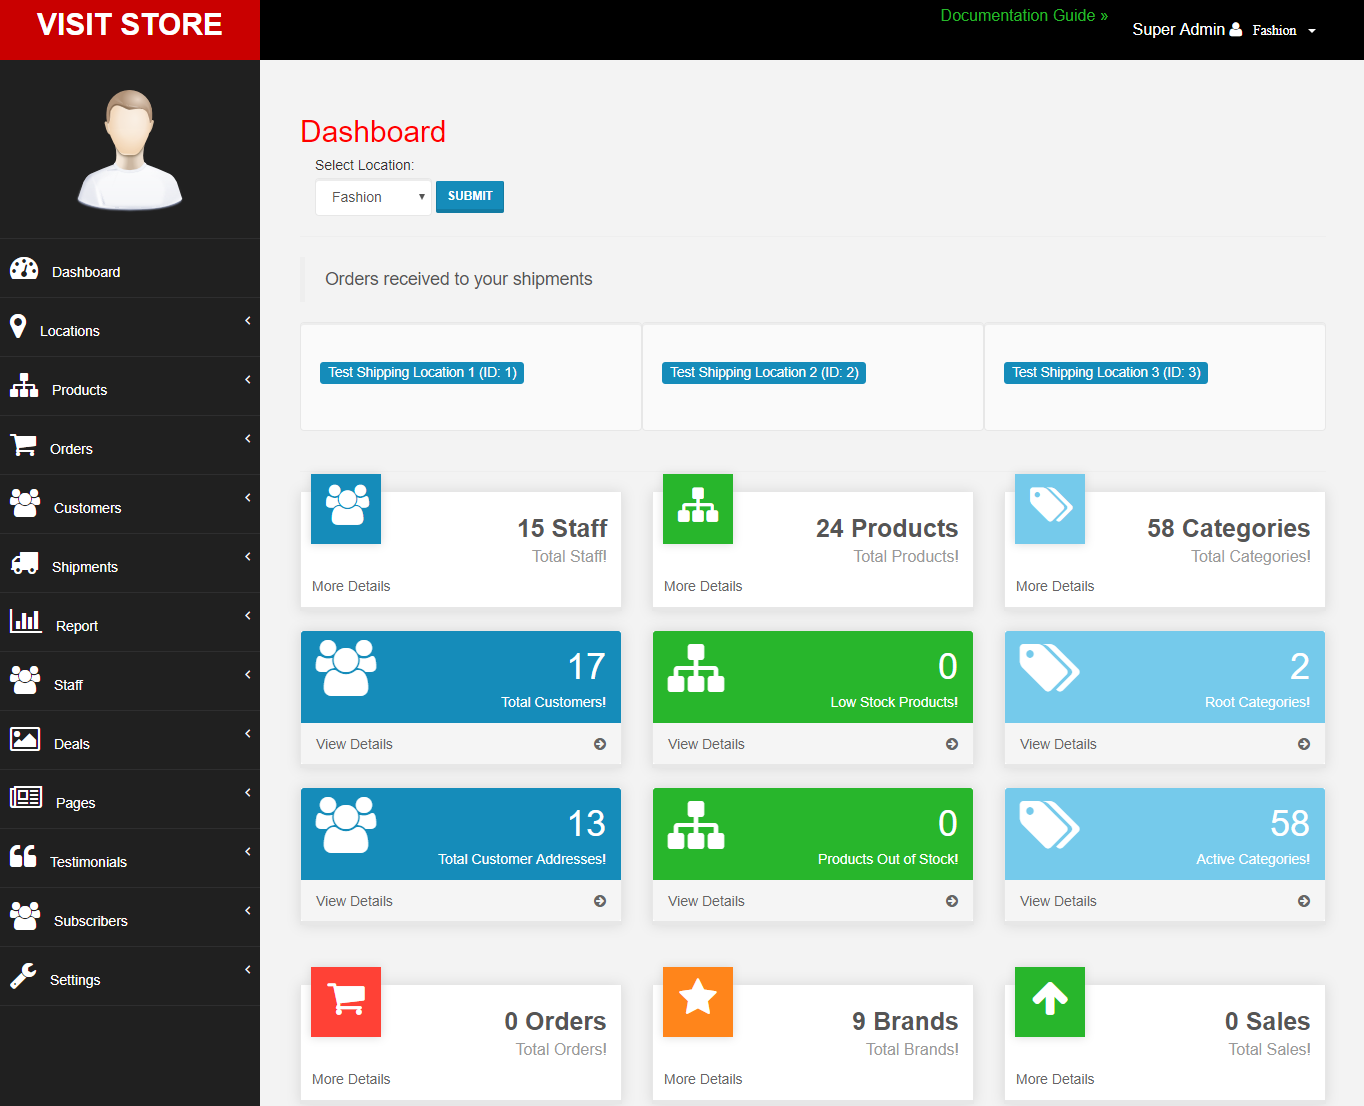Click the Deals picture icon in sidebar

point(24,739)
